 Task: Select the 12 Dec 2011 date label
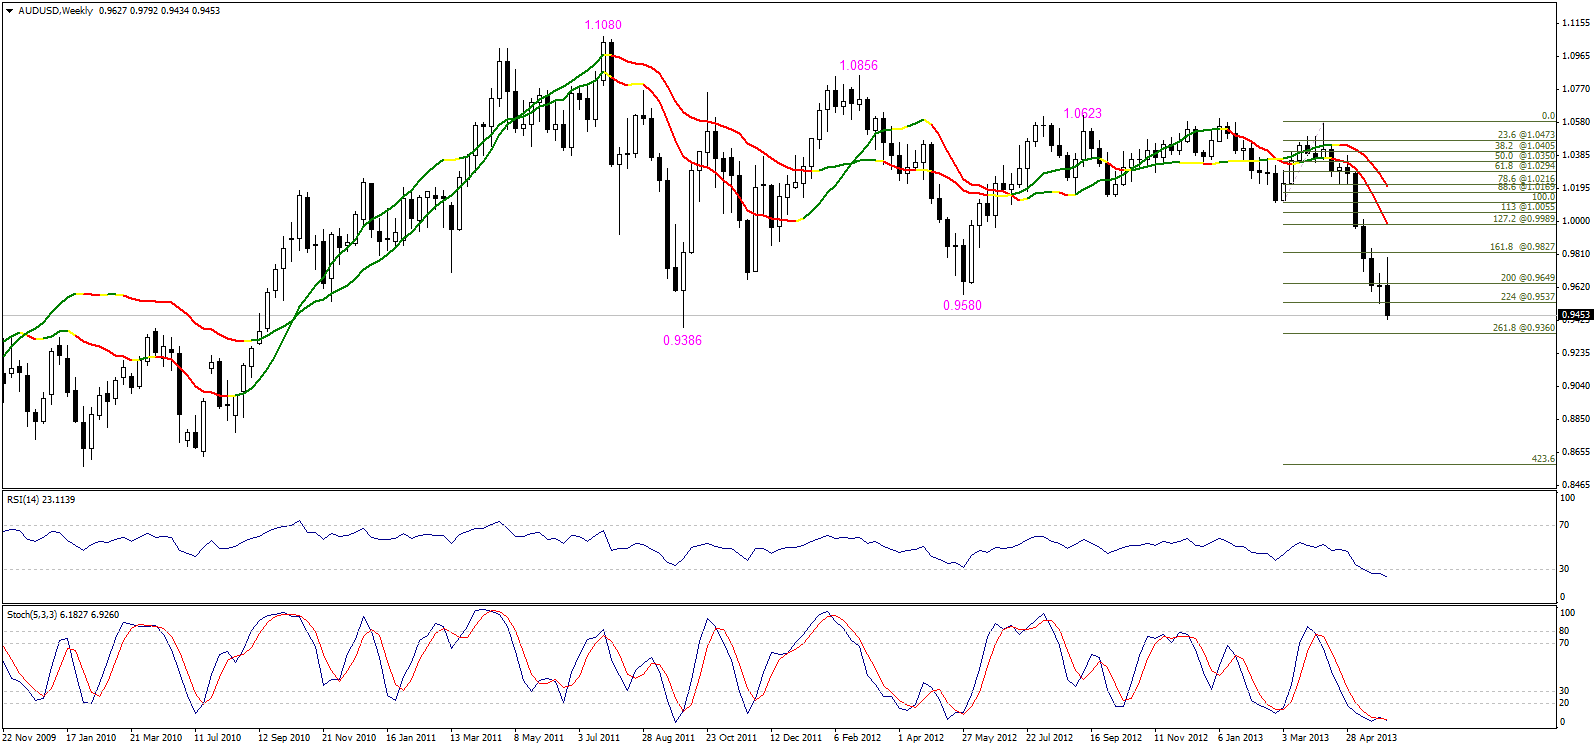796,738
